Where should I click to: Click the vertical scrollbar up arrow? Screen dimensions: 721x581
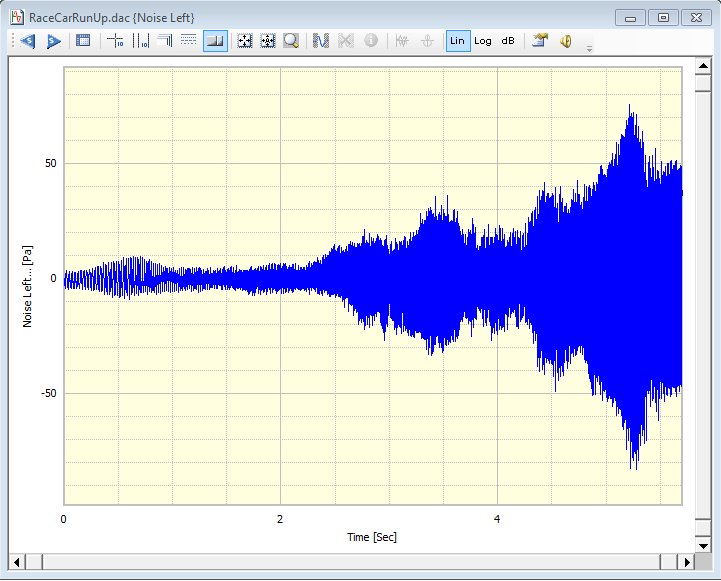click(704, 64)
